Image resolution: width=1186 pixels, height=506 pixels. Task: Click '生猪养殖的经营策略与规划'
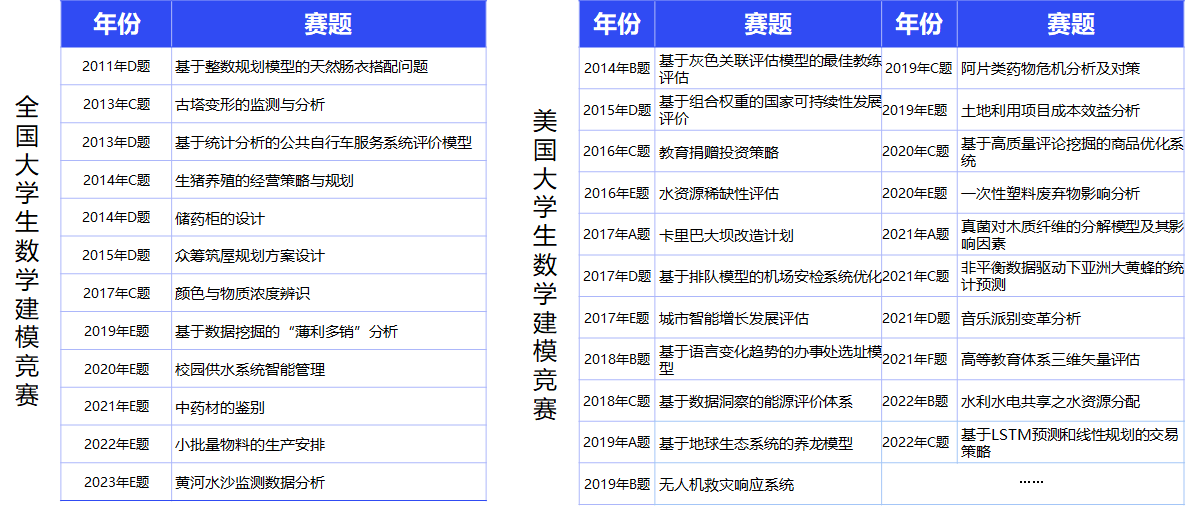[x=265, y=180]
